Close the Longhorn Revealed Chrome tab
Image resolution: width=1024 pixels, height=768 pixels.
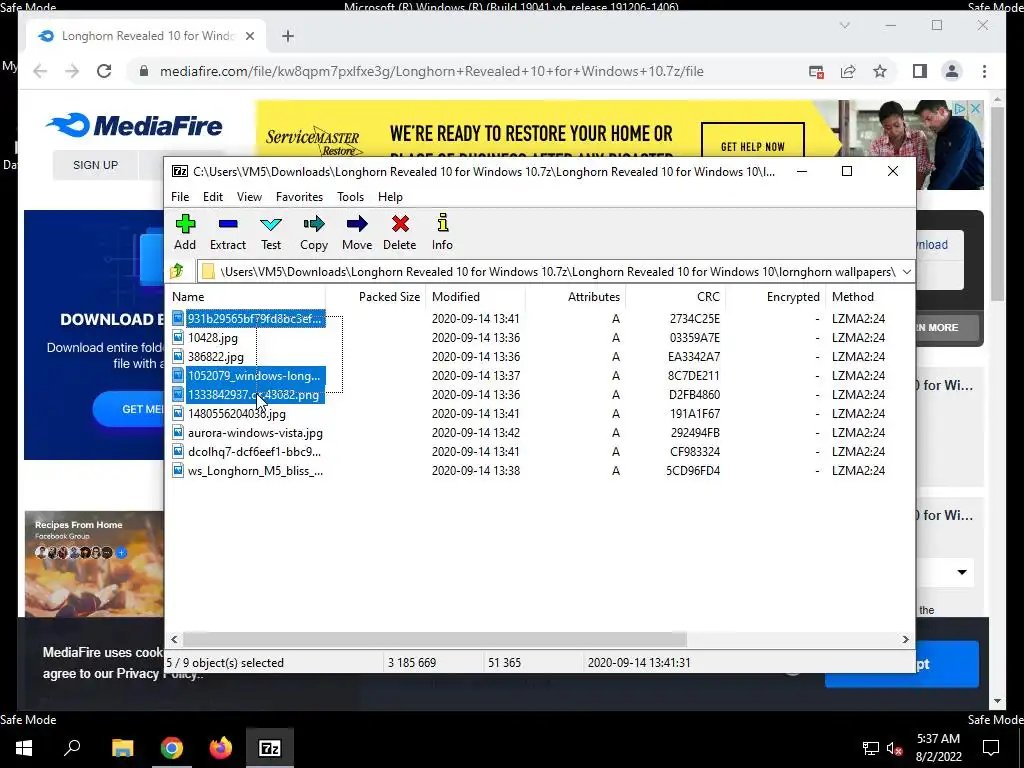tap(249, 36)
